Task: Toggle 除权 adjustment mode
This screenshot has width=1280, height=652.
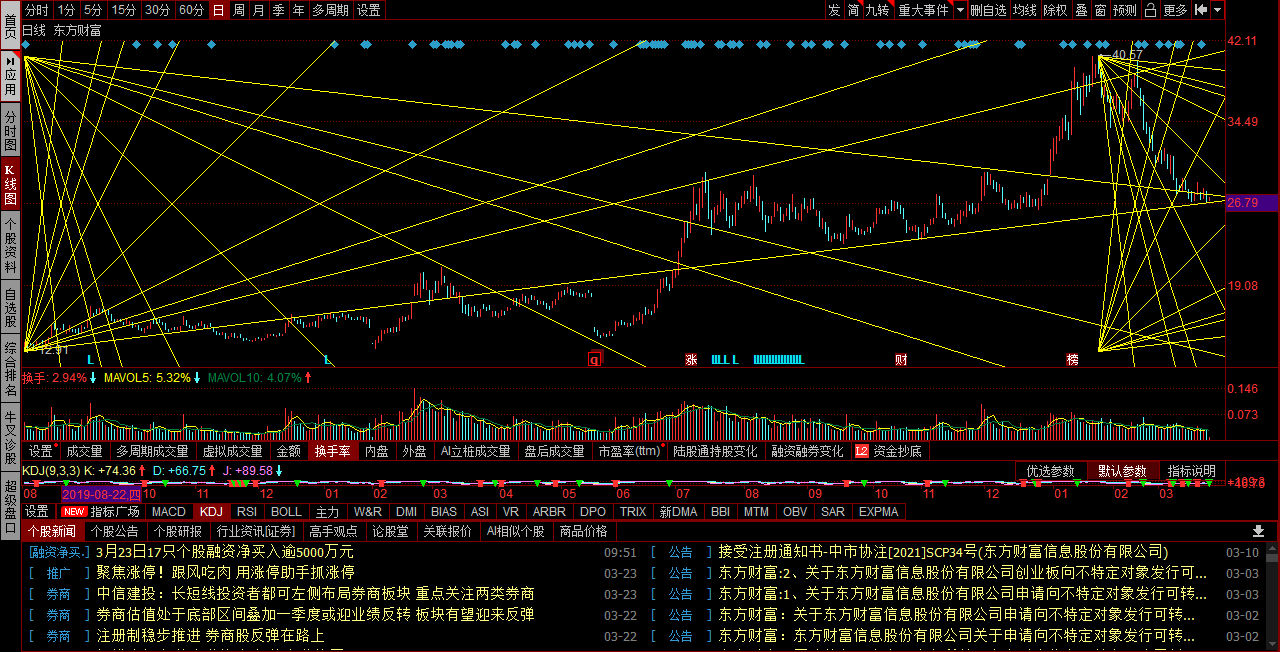Action: (1055, 10)
